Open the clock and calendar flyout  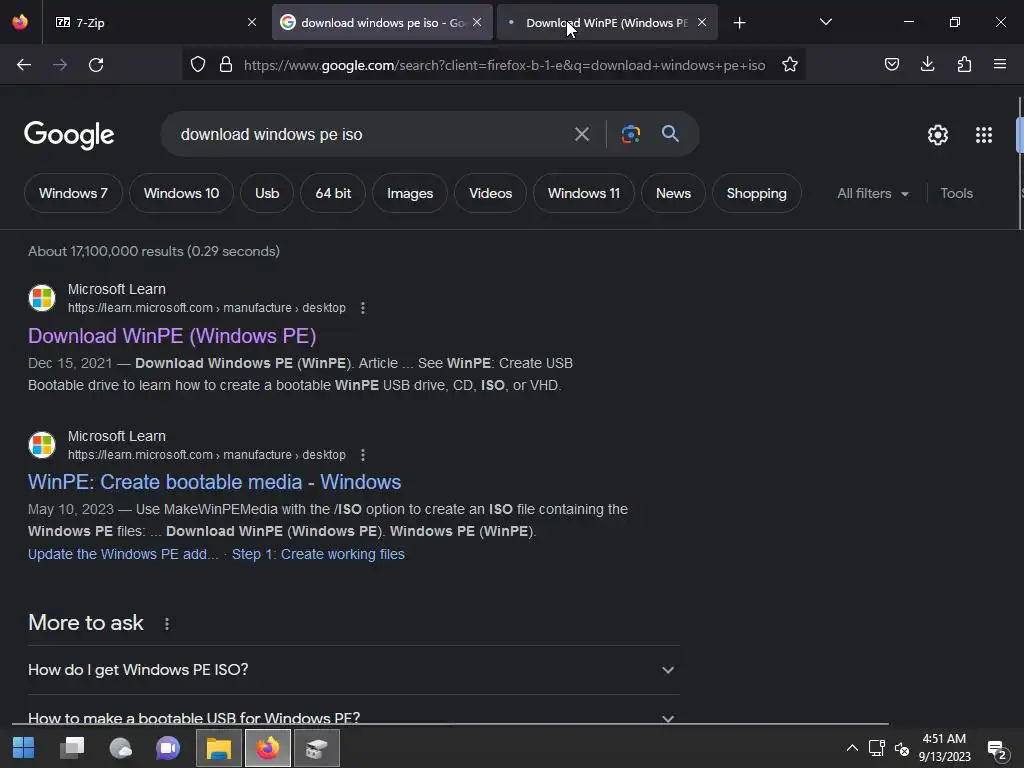(x=944, y=748)
